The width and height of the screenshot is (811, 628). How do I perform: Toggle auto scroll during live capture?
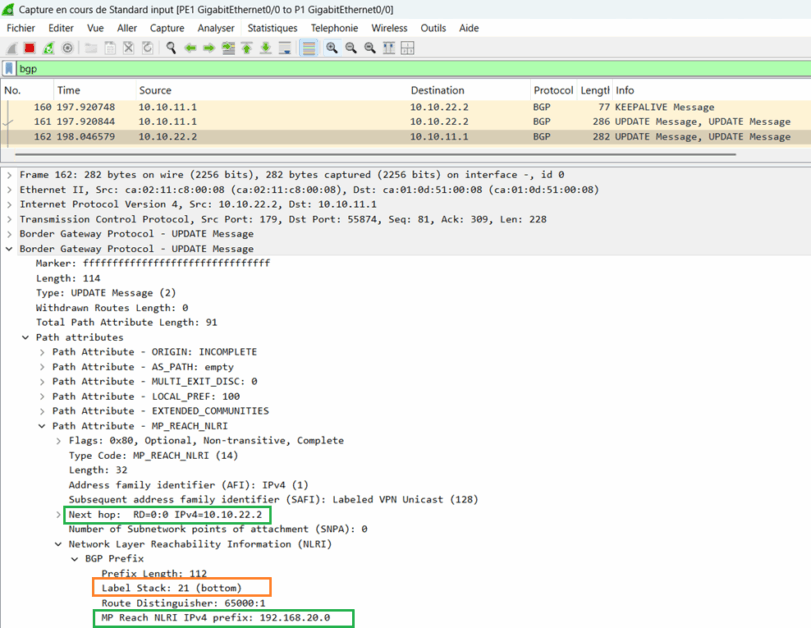tap(285, 48)
